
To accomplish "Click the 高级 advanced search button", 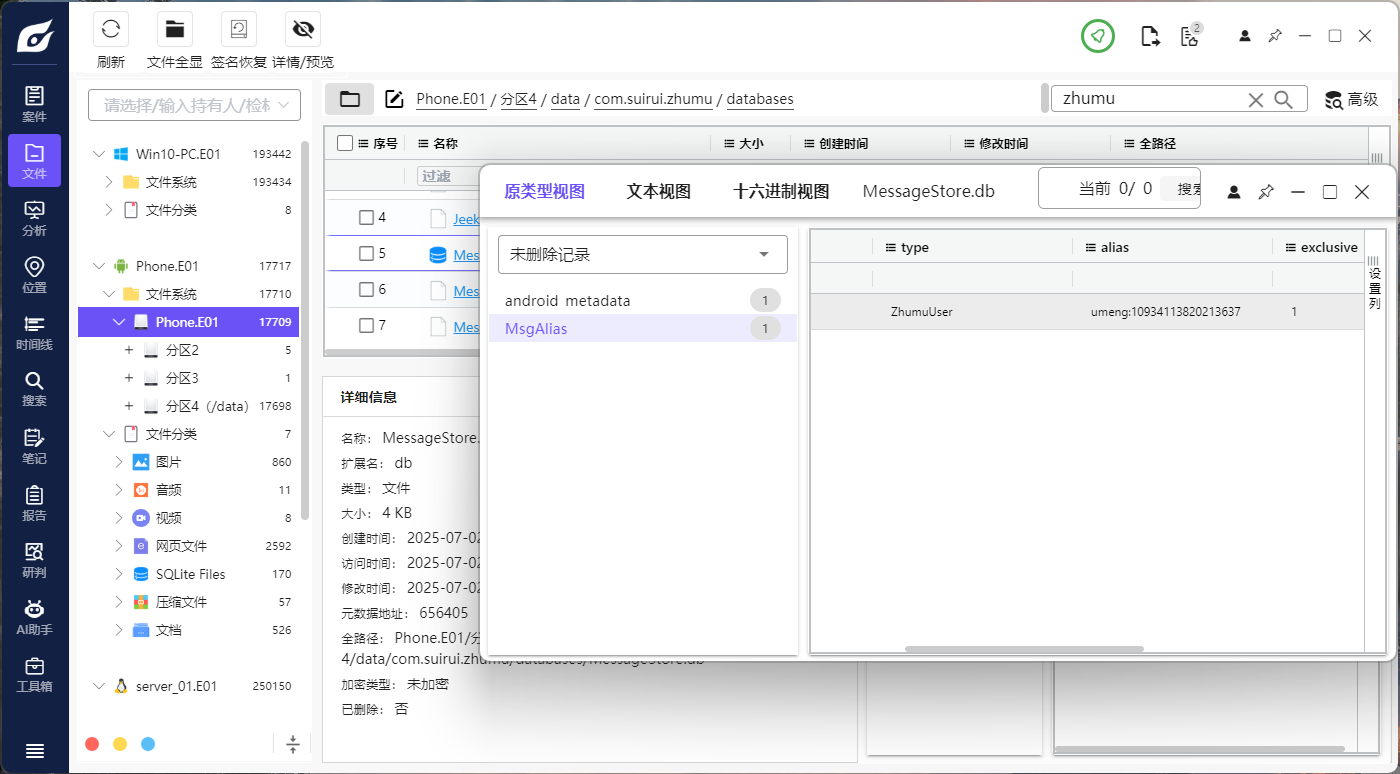I will click(1351, 99).
